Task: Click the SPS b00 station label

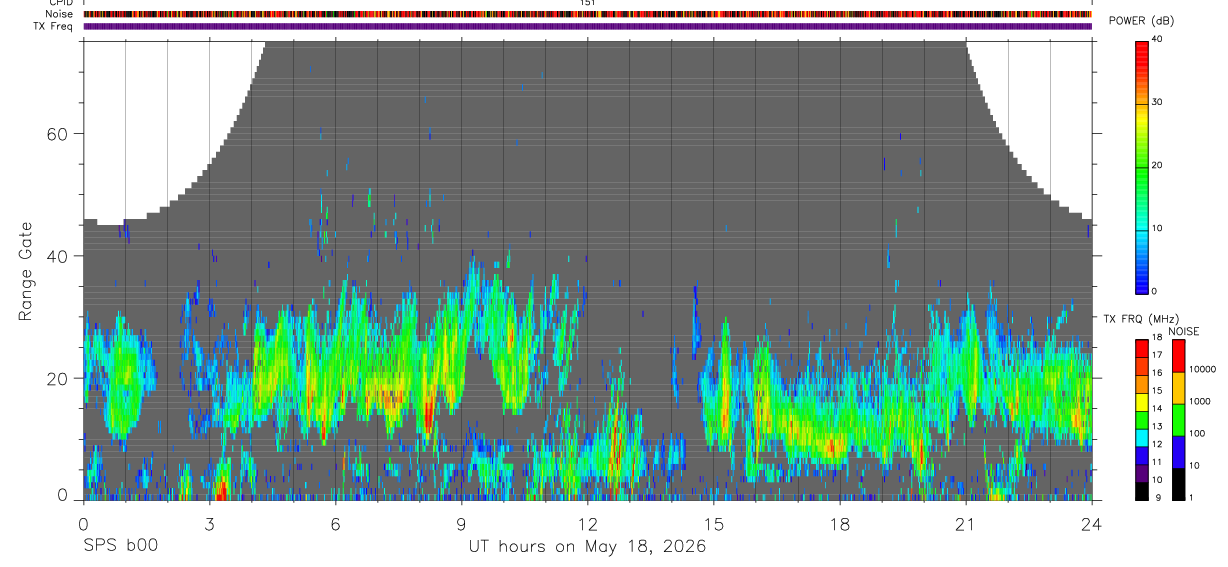Action: pos(119,546)
